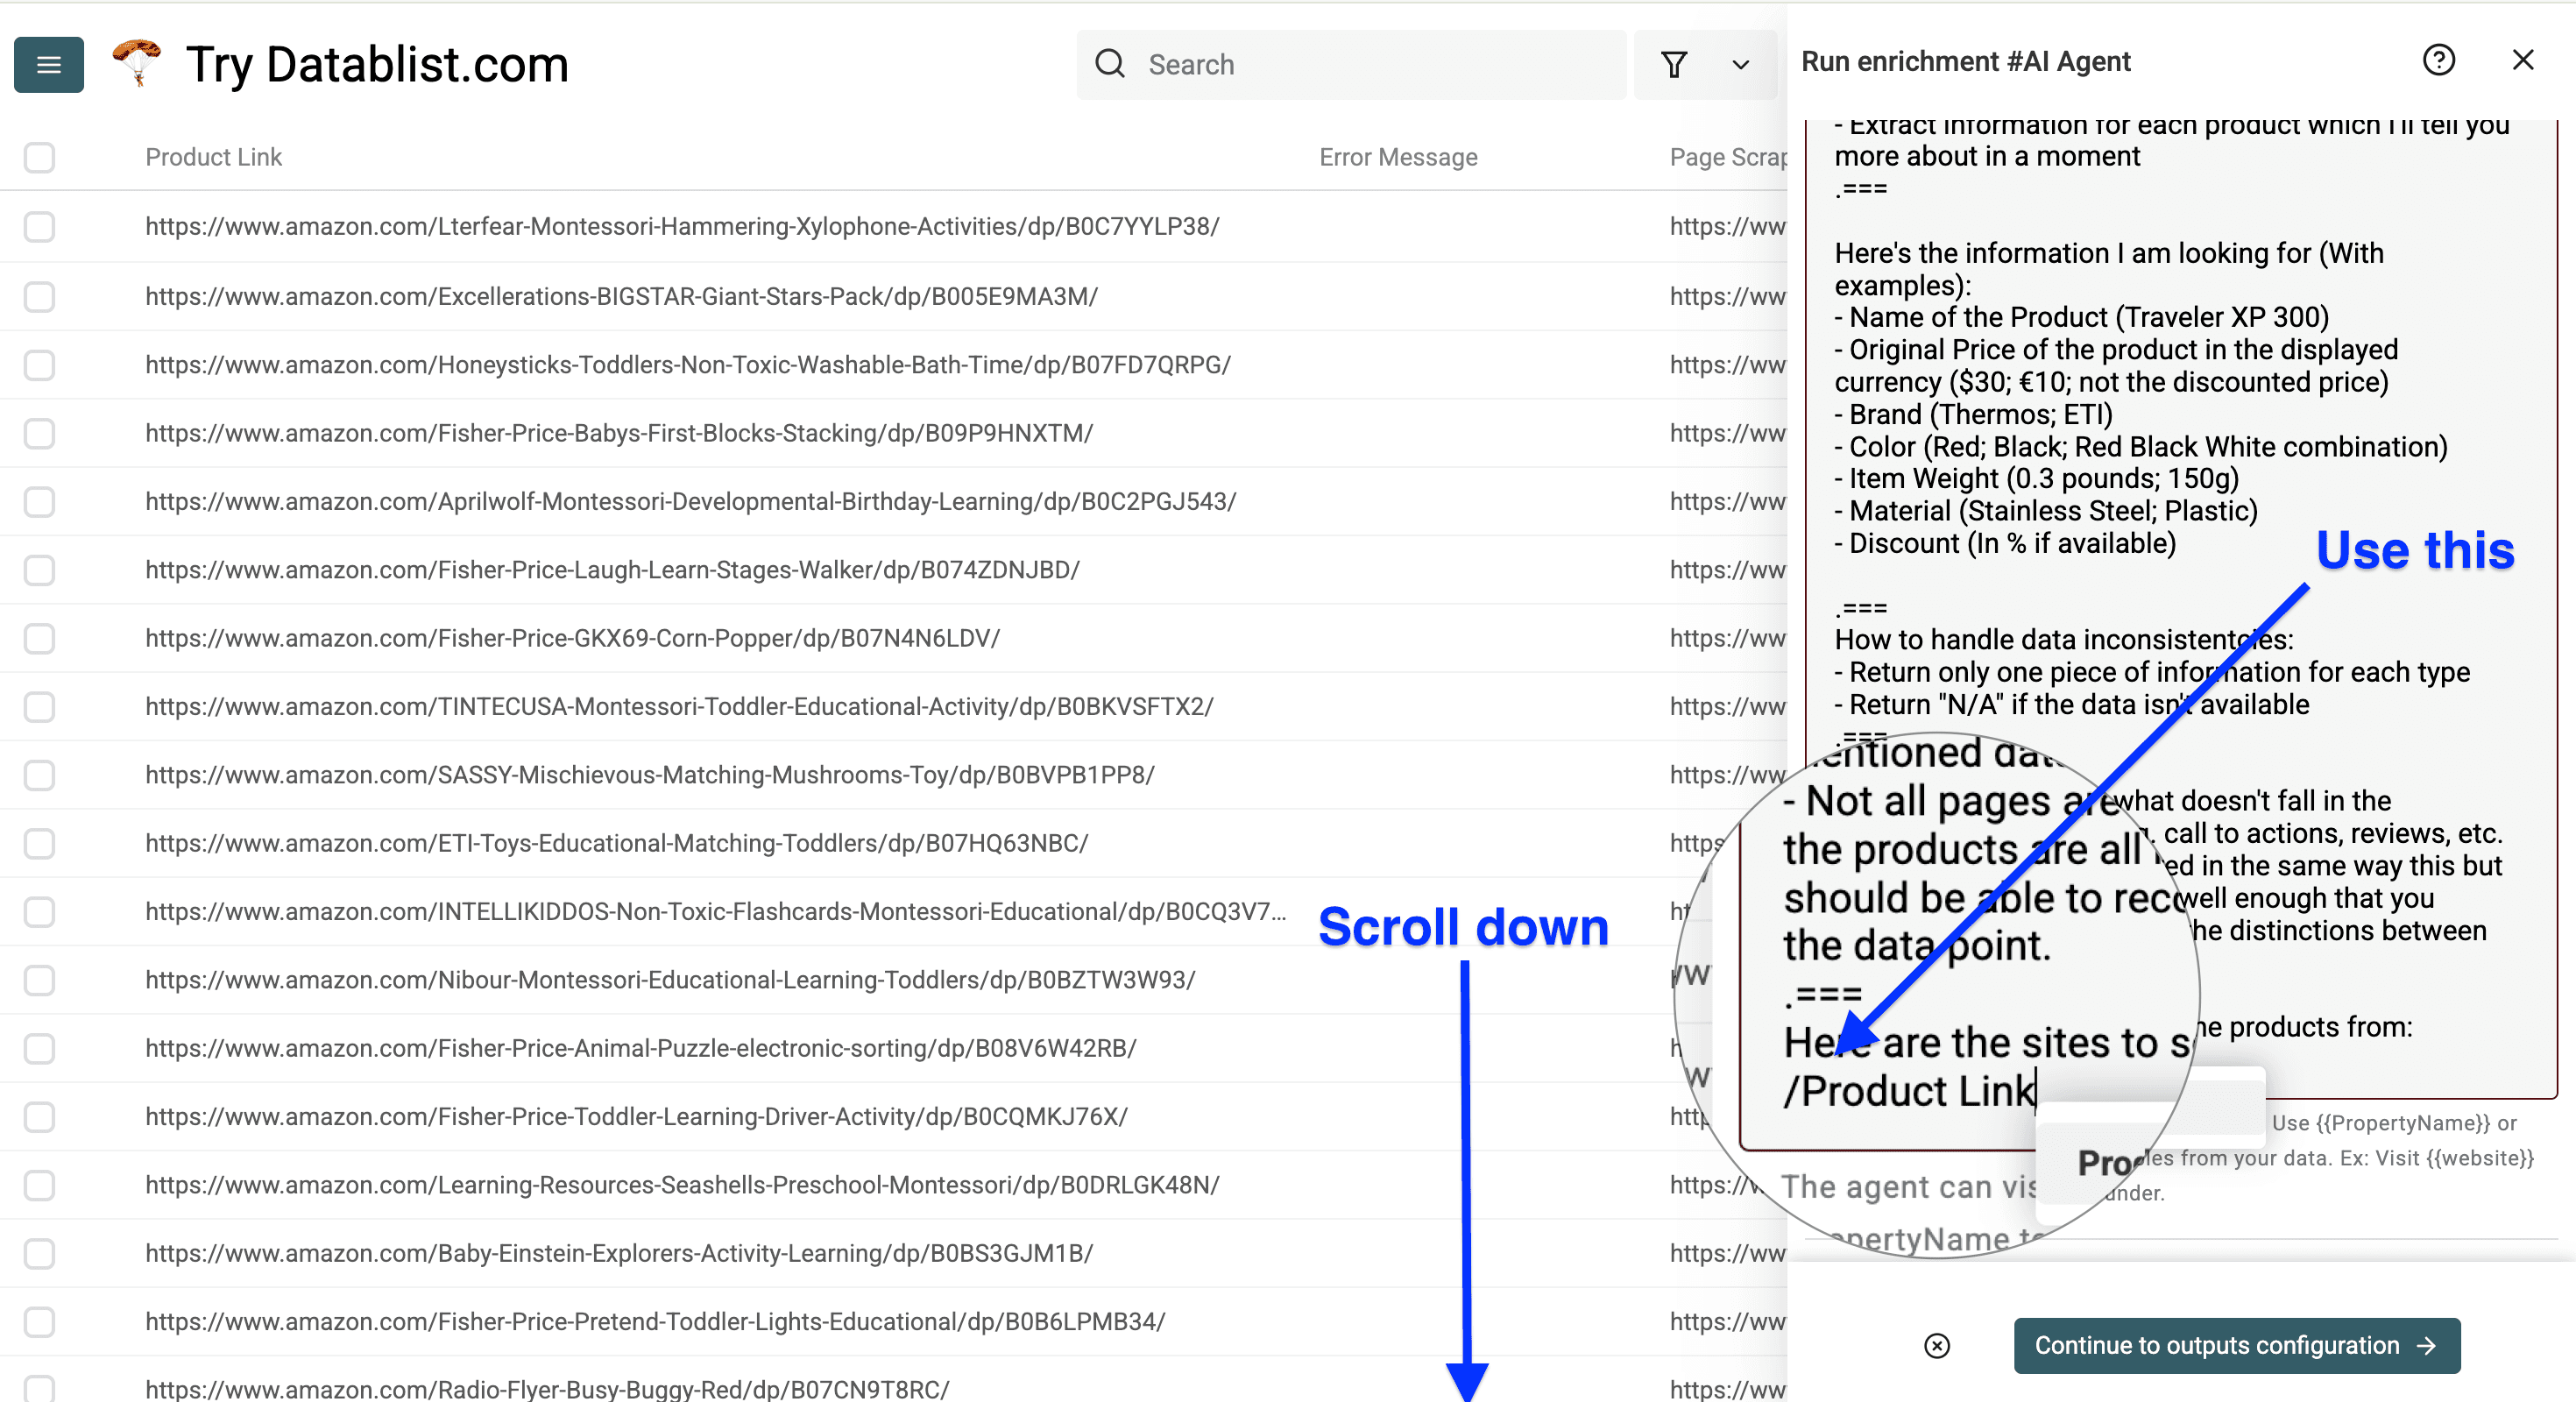
Task: Click inside the Search field
Action: [1350, 63]
